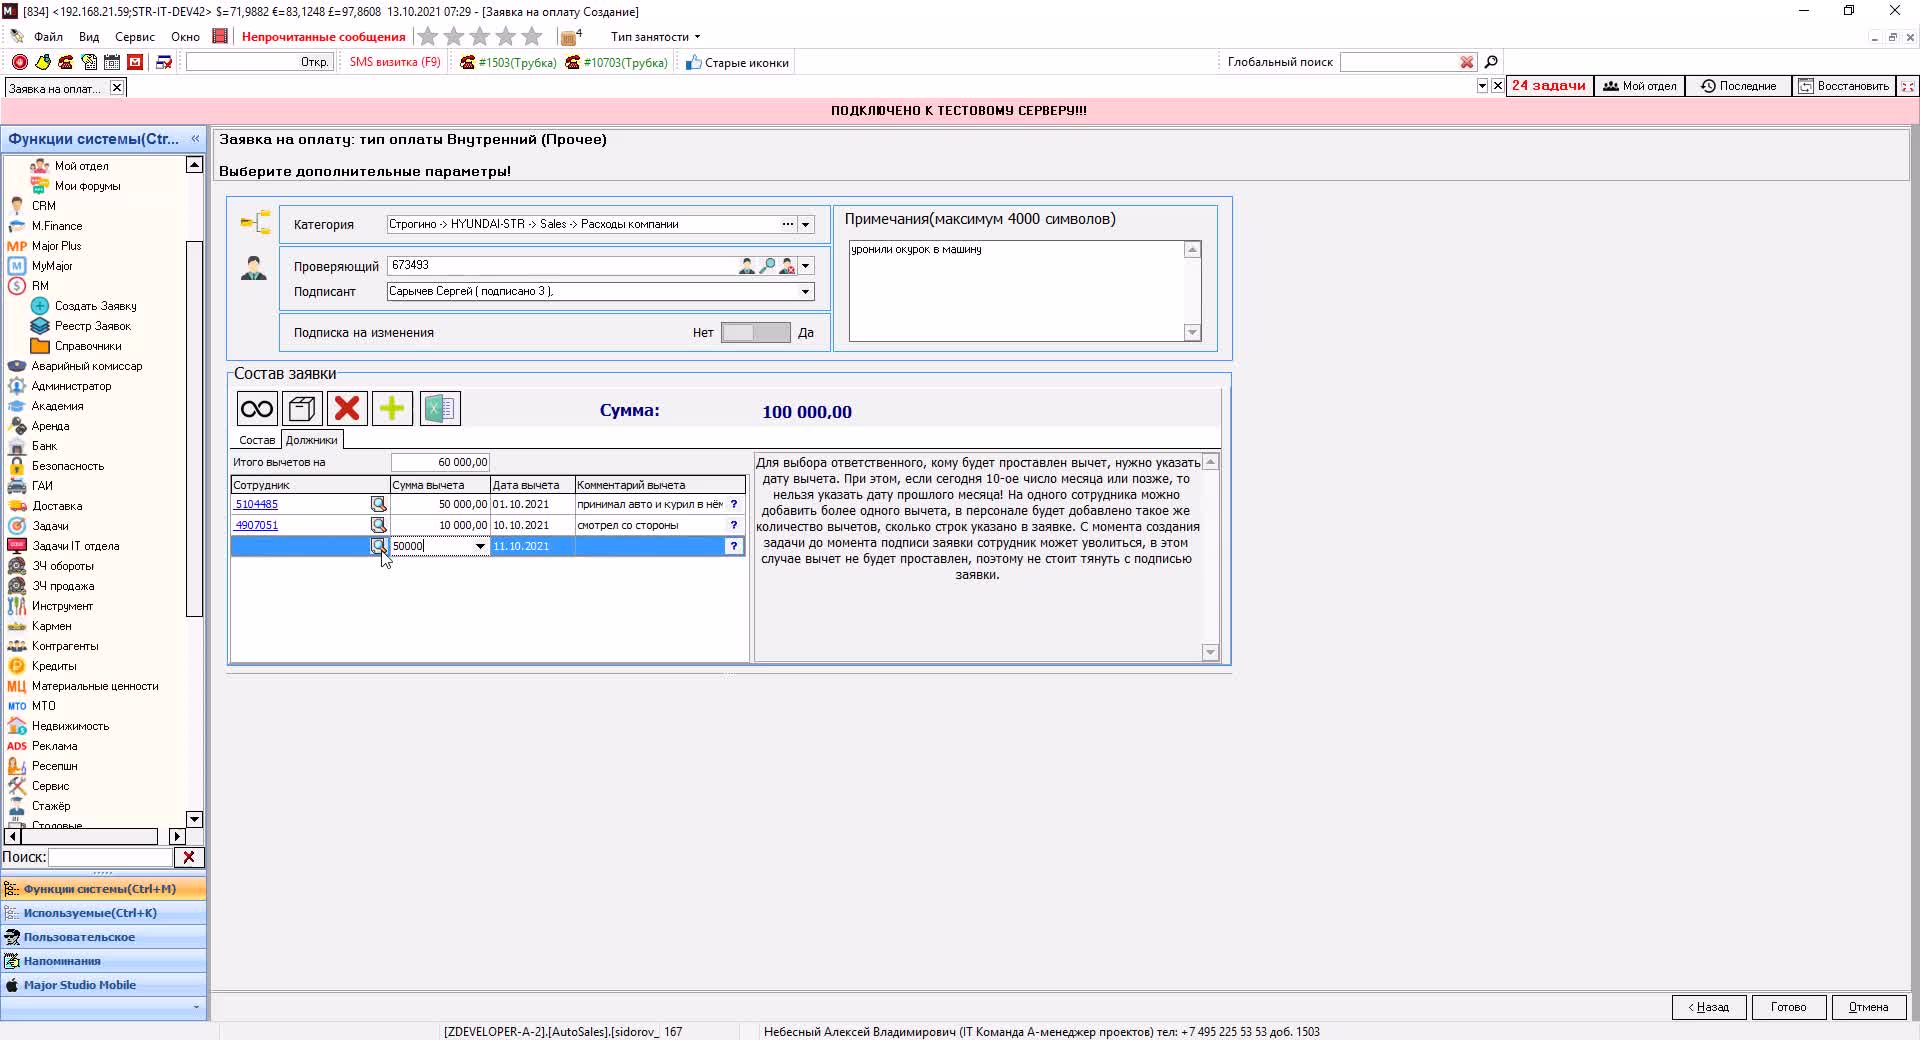Viewport: 1920px width, 1040px height.
Task: Rate with the fifth star
Action: coord(532,37)
